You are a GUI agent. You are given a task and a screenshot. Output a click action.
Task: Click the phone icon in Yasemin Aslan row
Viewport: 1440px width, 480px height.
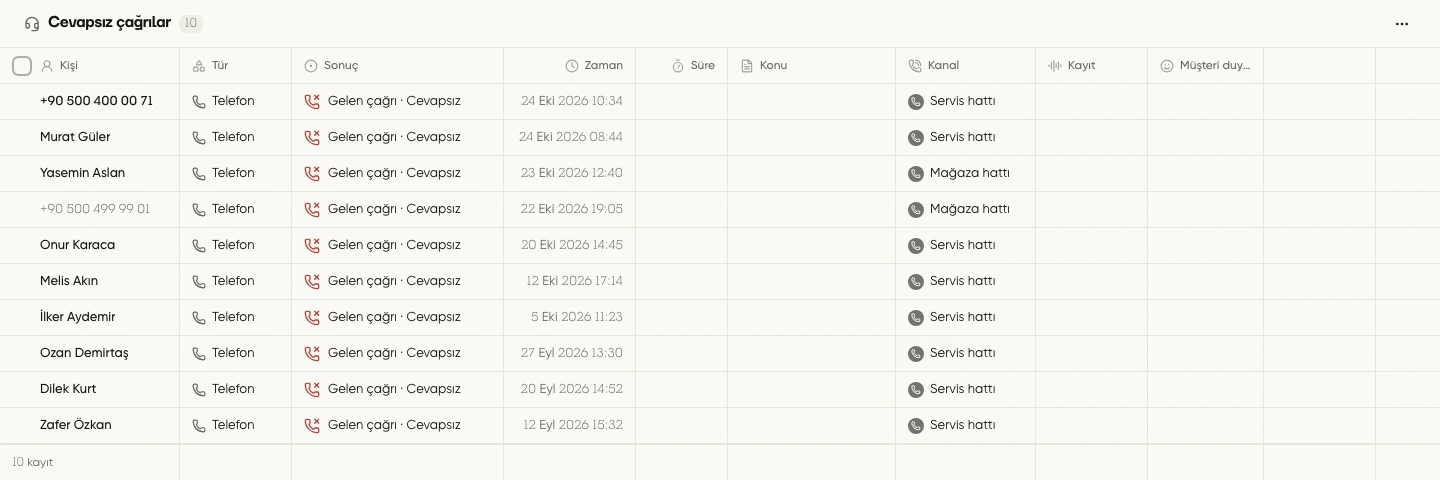[199, 173]
